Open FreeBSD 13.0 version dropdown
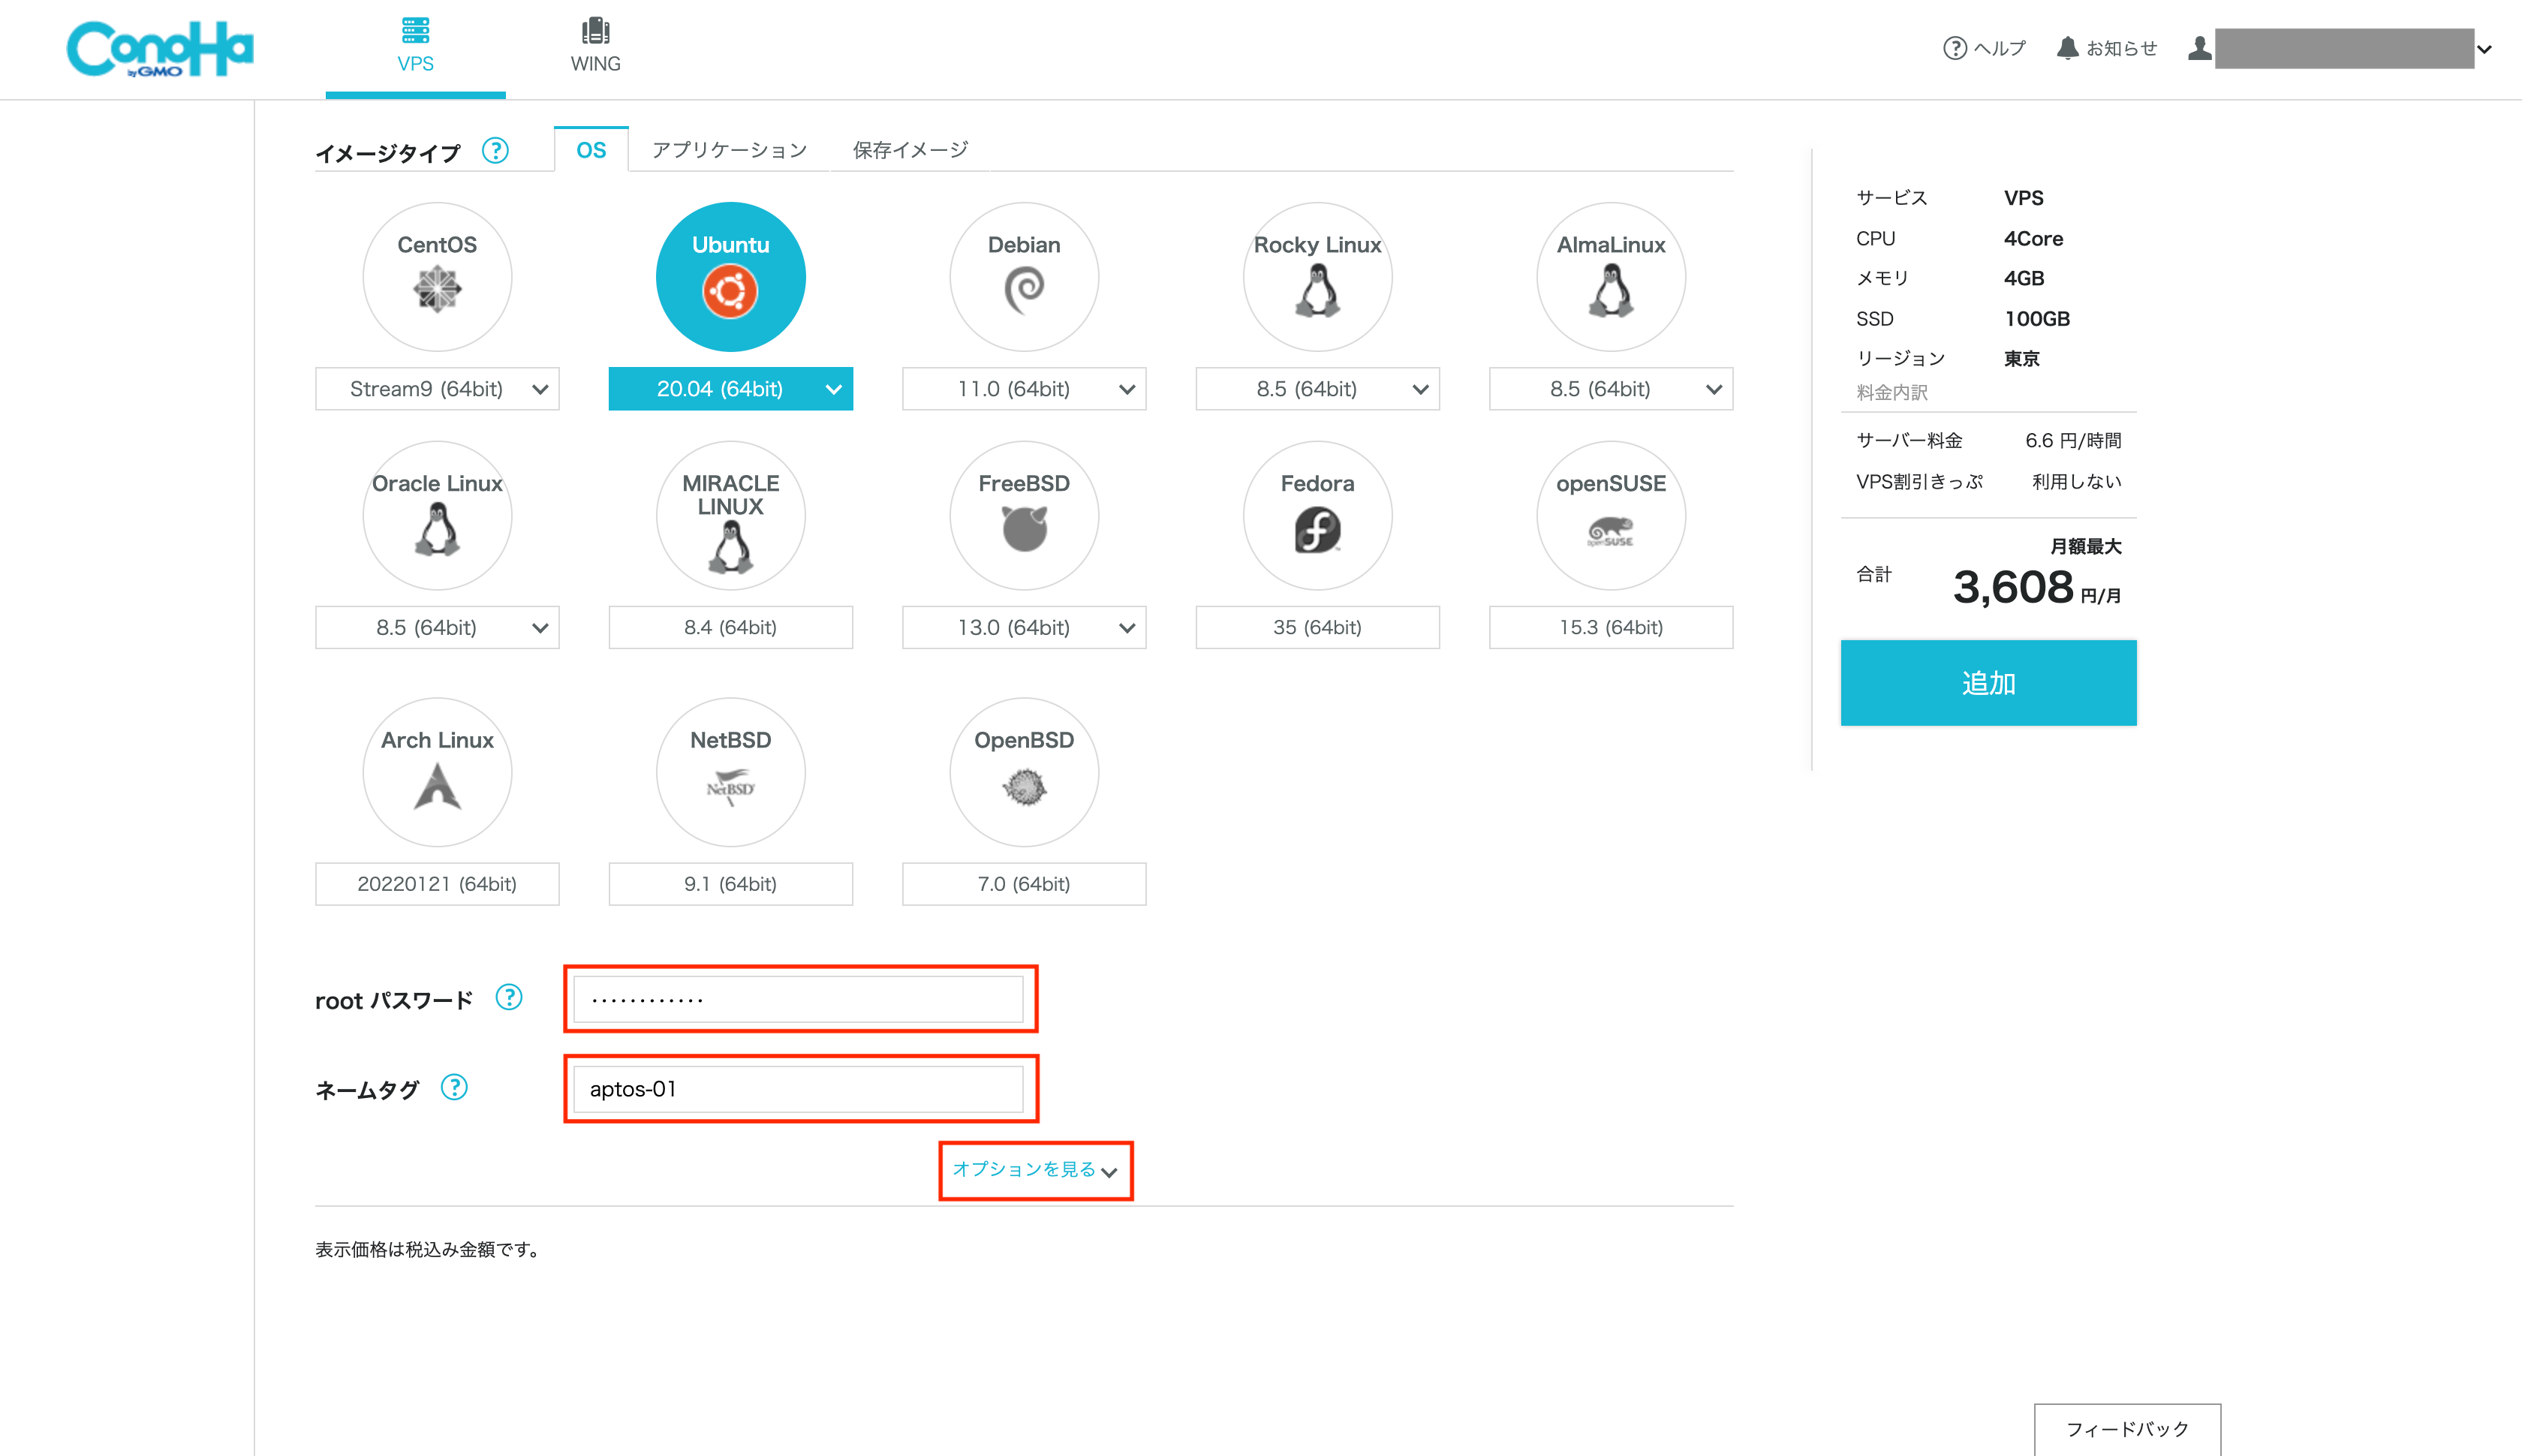 tap(1024, 627)
